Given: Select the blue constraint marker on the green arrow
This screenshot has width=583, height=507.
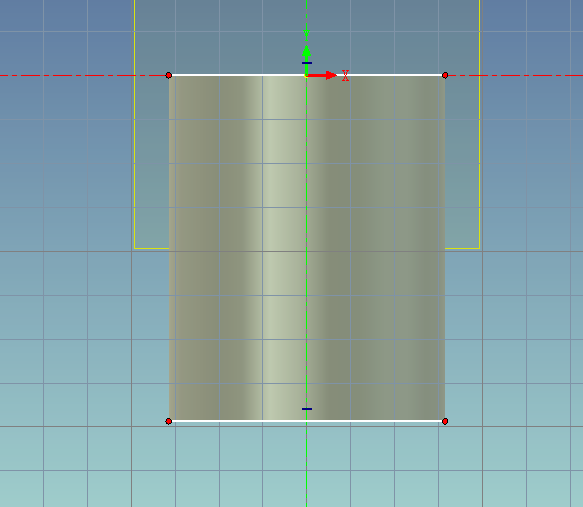Looking at the screenshot, I should click(x=307, y=63).
